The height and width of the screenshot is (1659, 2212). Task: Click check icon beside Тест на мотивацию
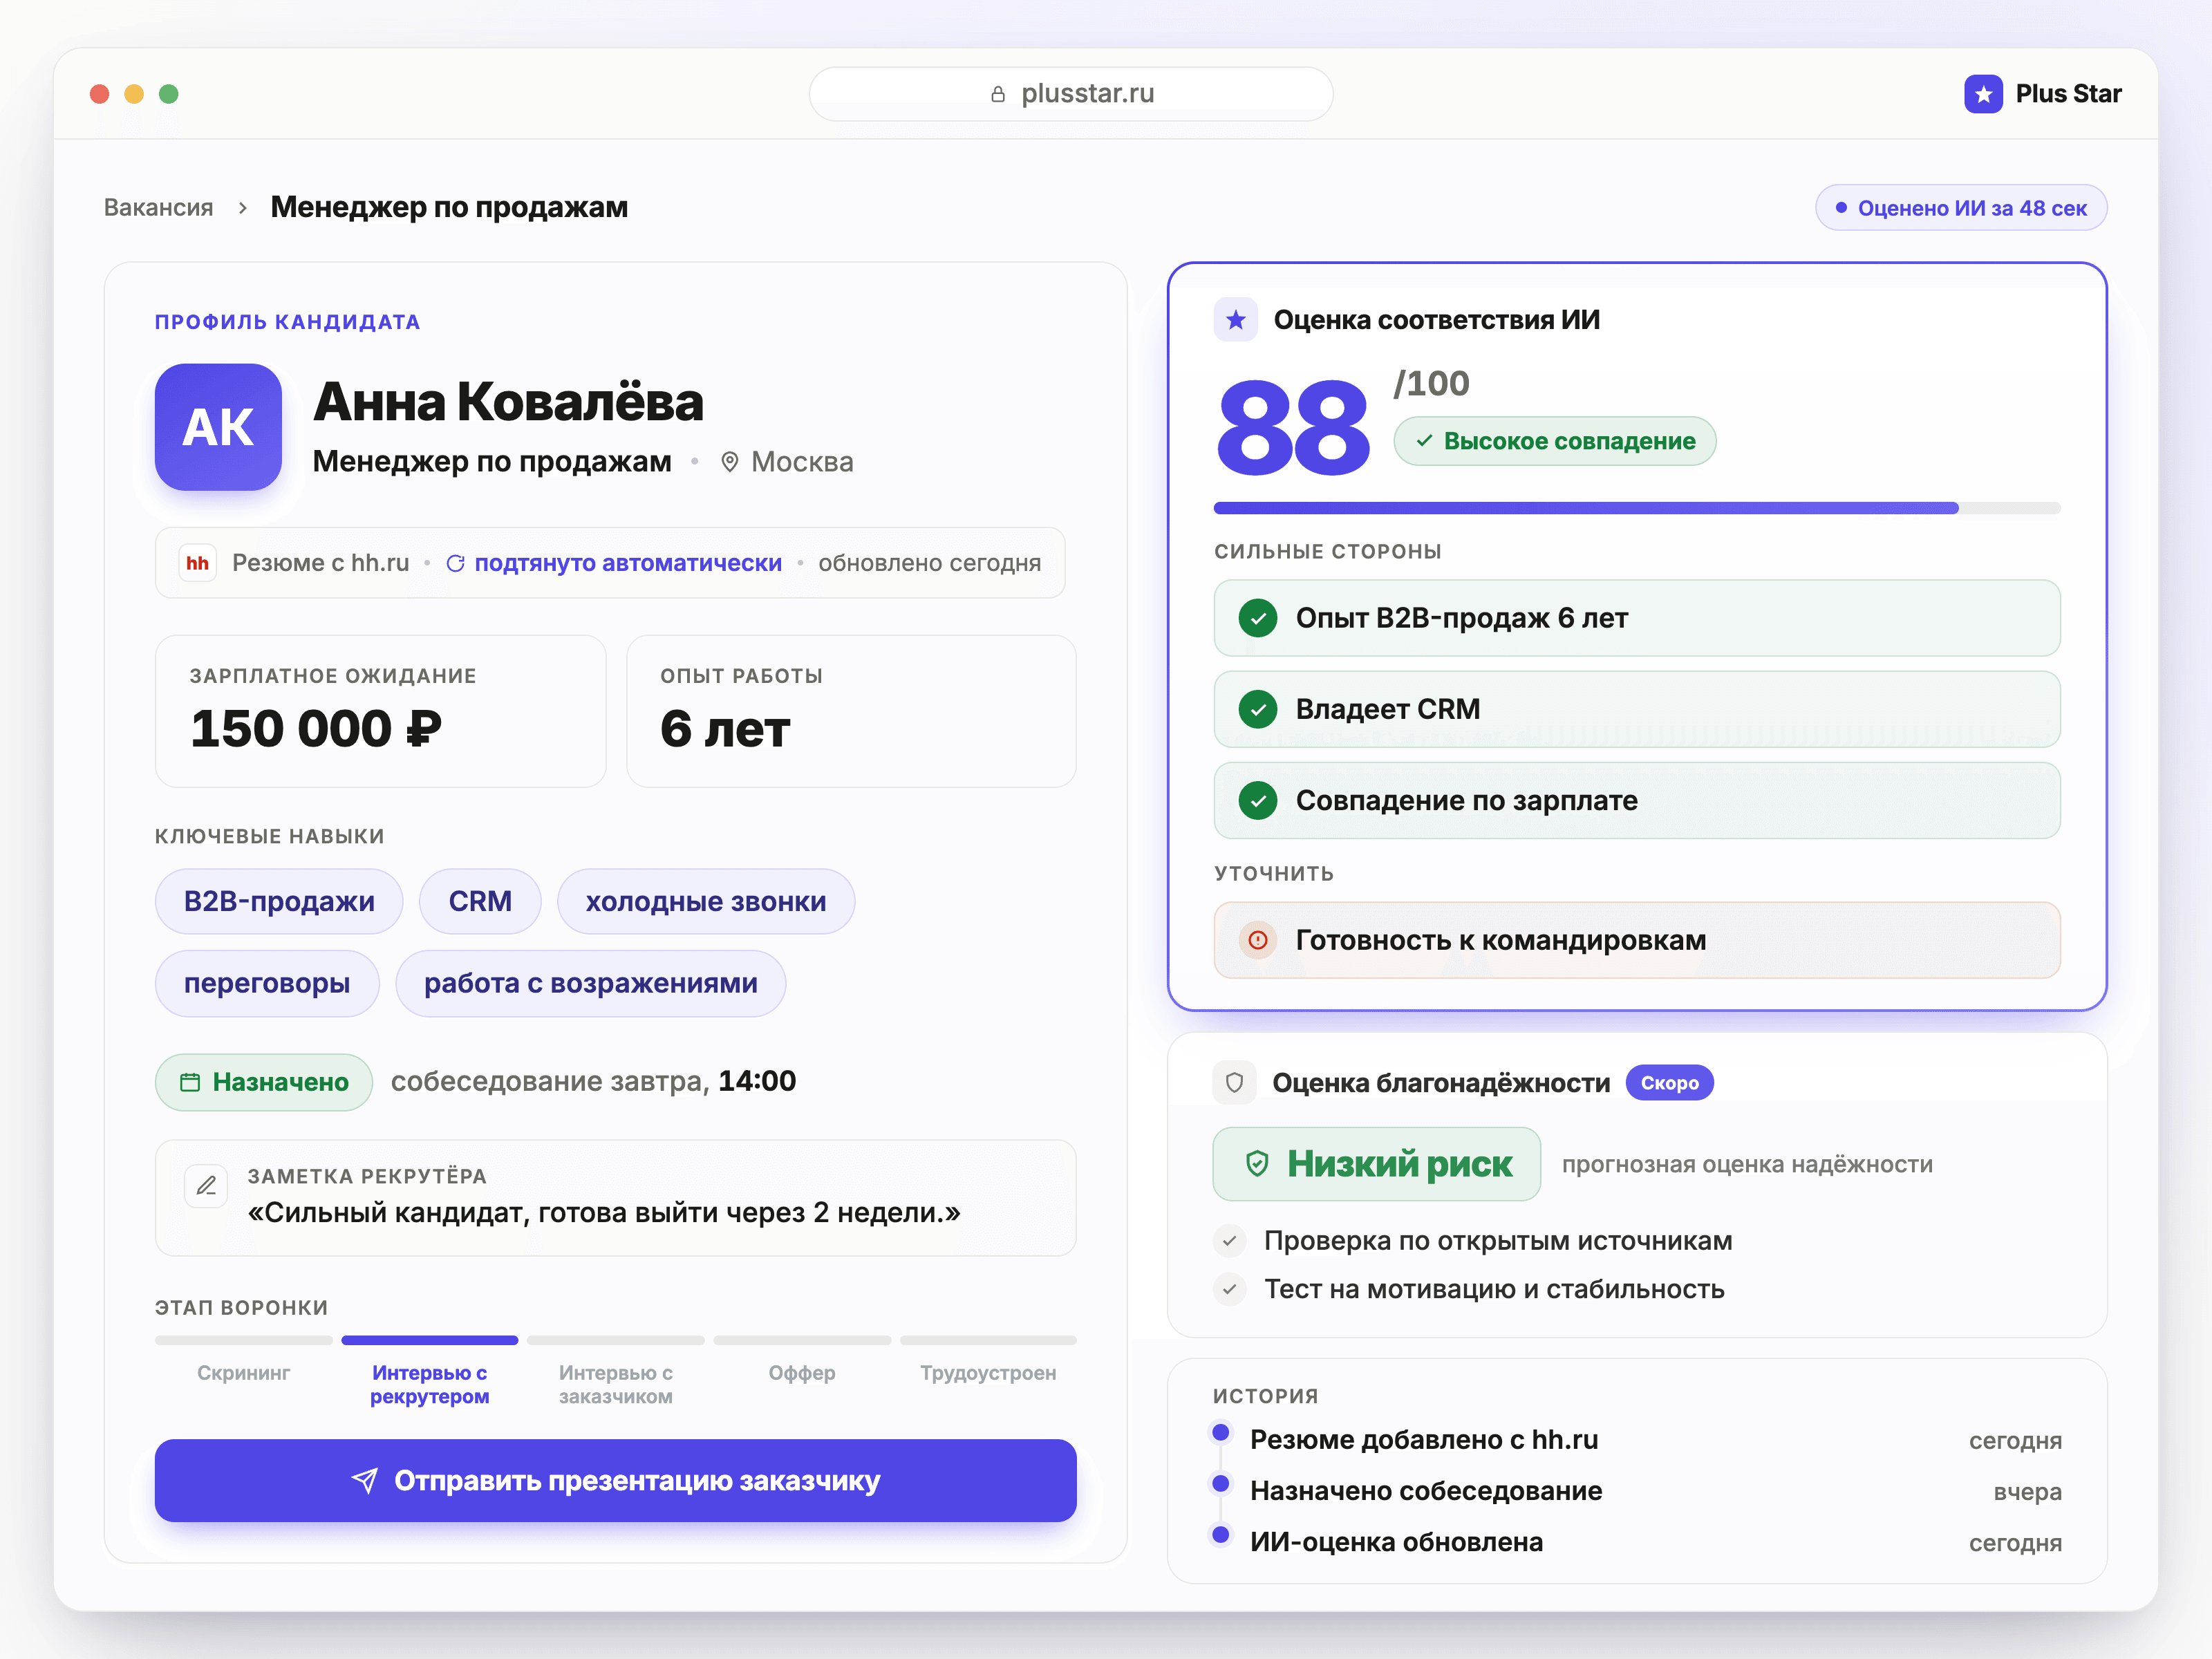coord(1230,1289)
